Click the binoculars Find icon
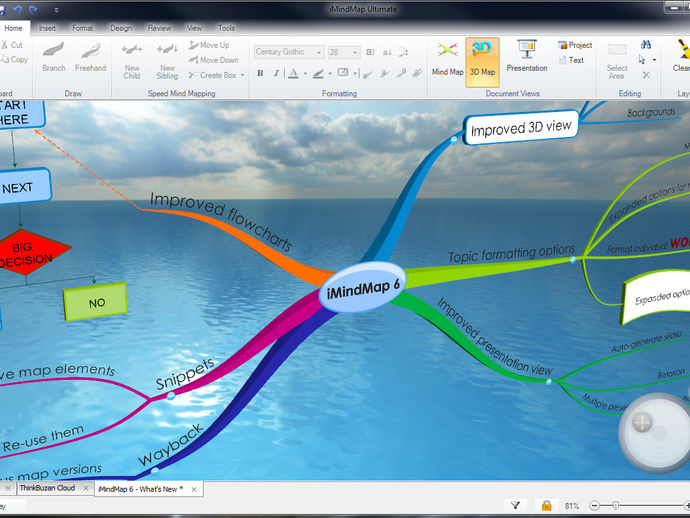This screenshot has height=518, width=690. tap(646, 44)
